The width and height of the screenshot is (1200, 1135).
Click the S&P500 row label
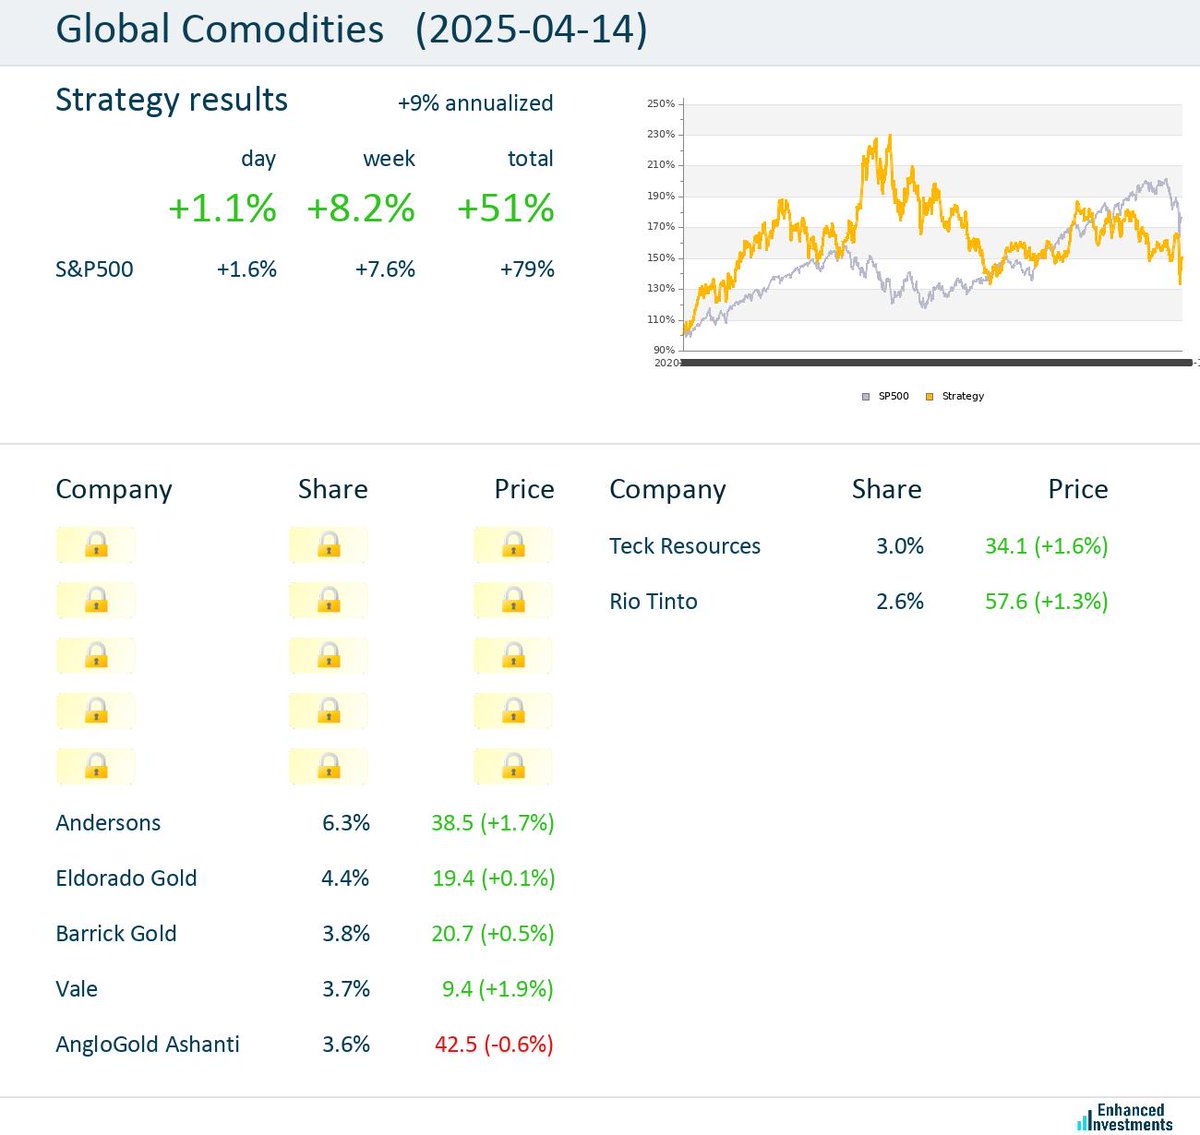point(94,269)
